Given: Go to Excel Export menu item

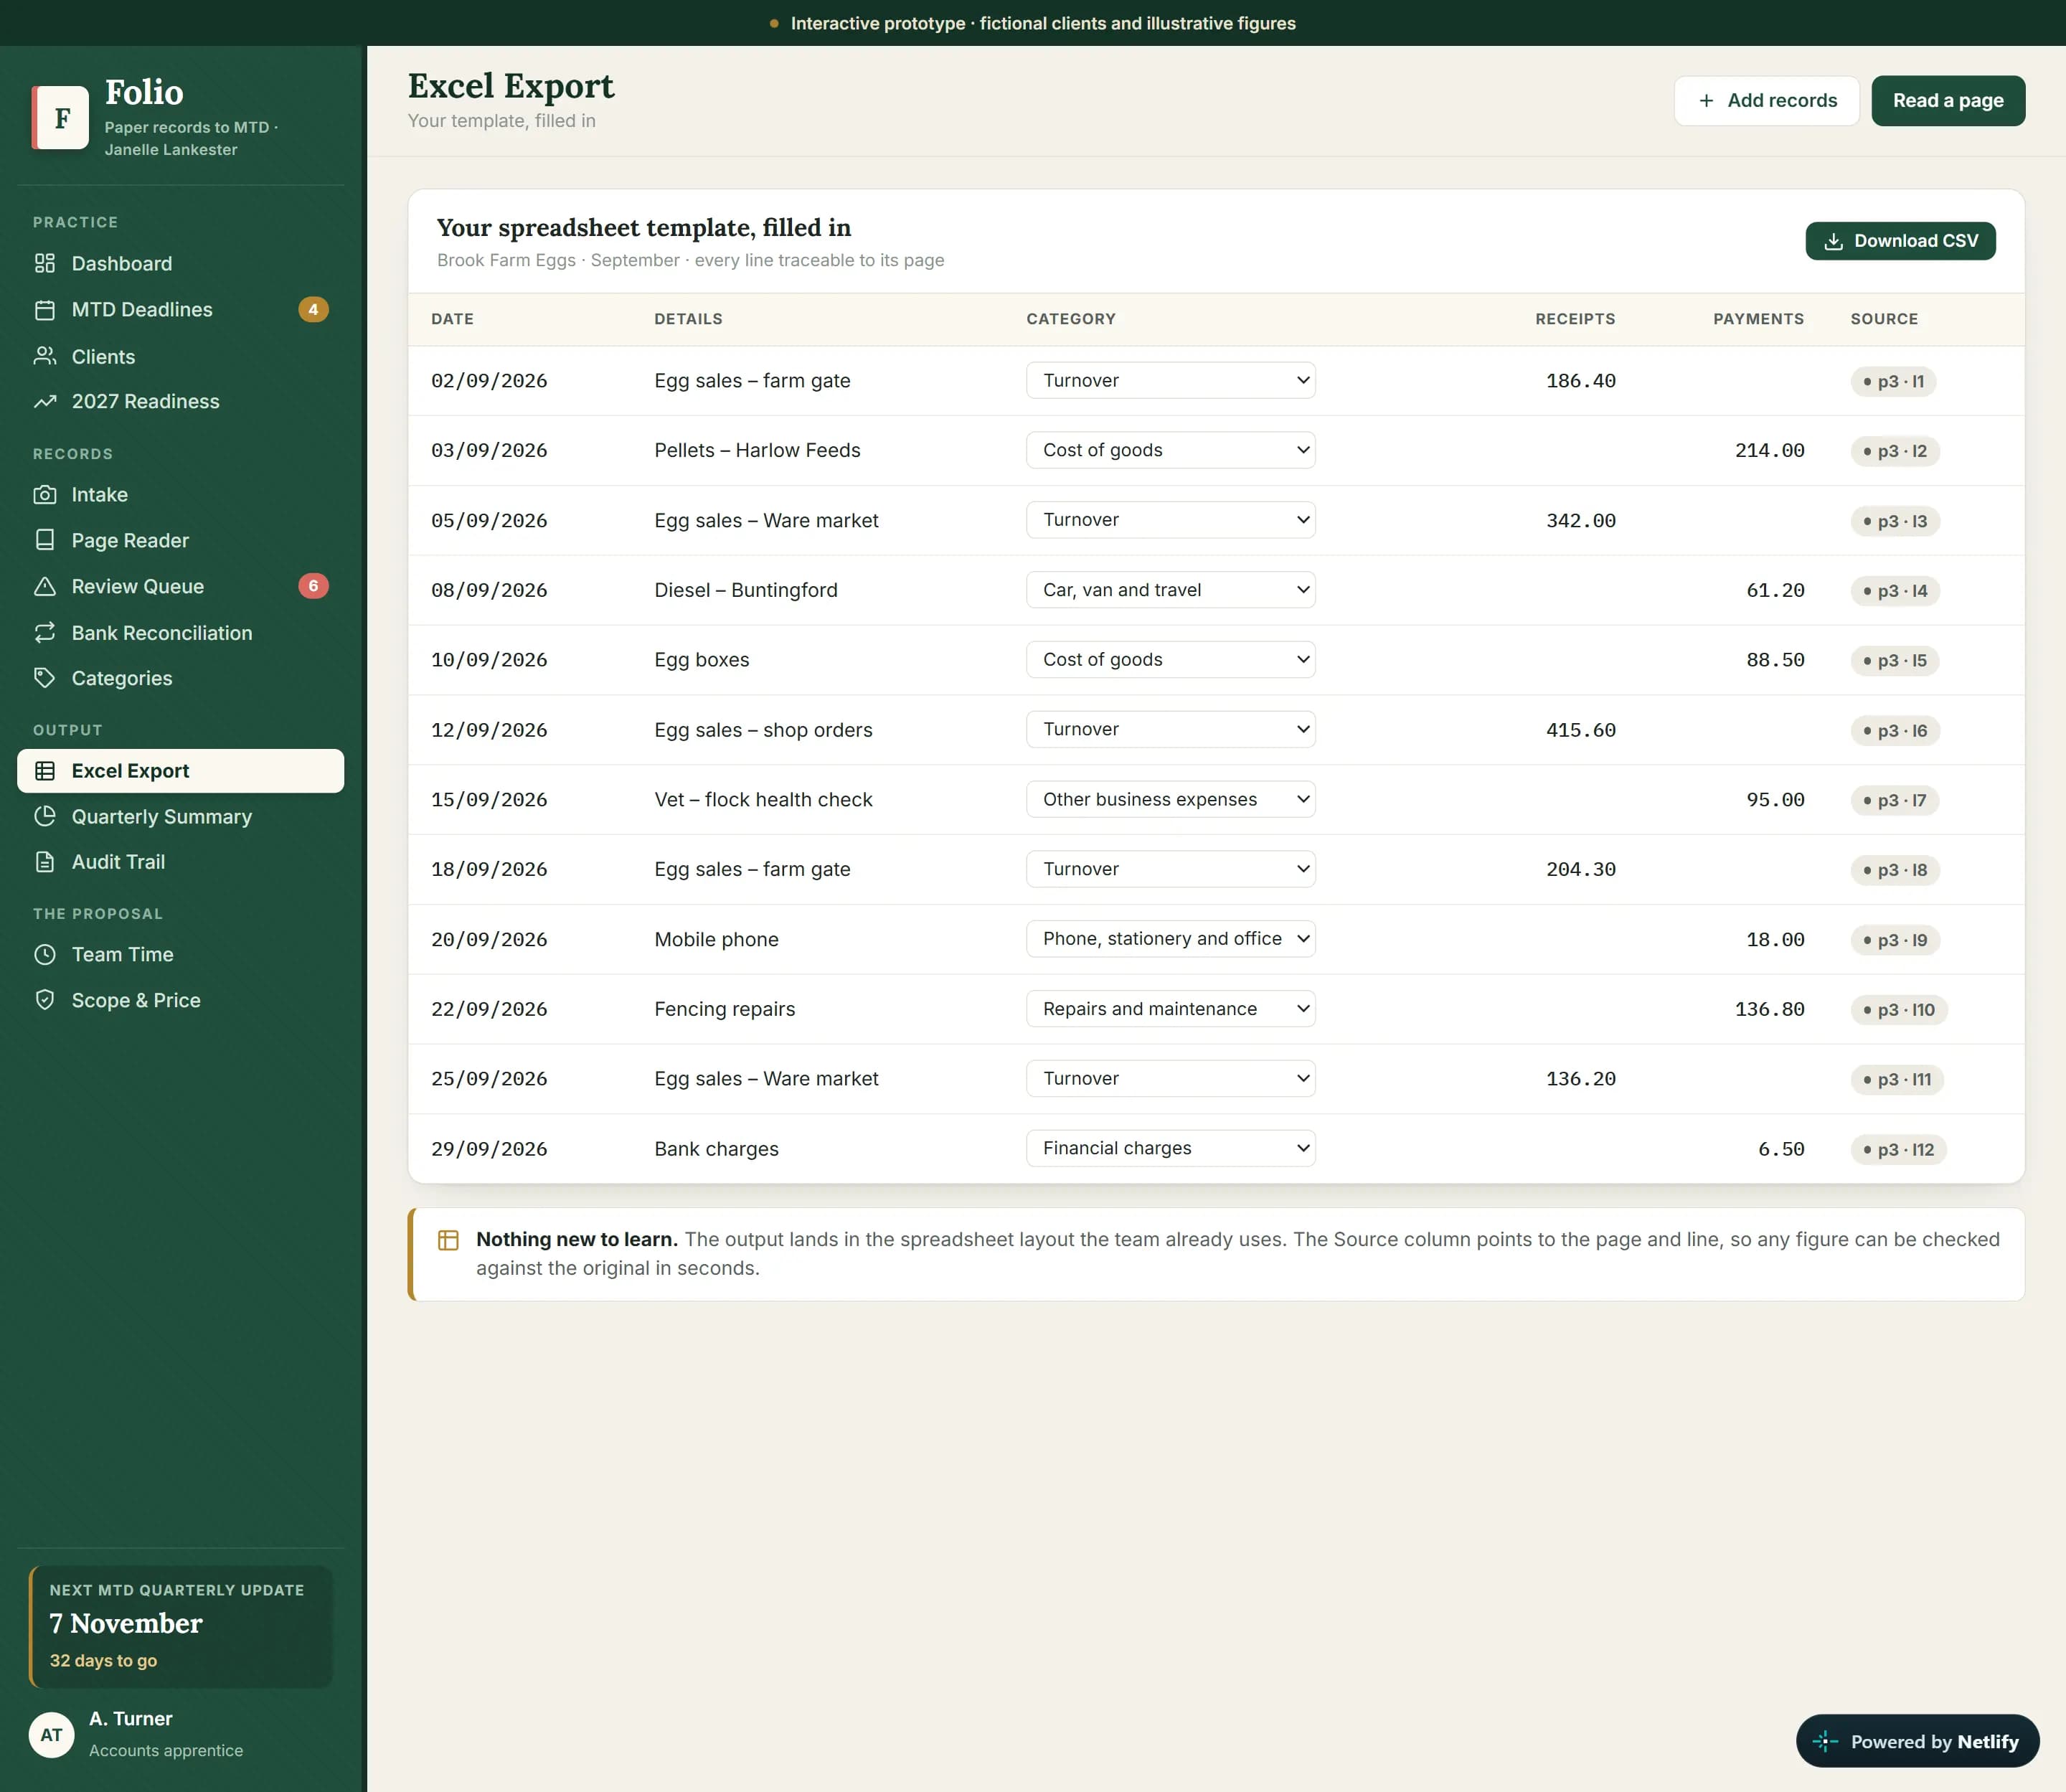Looking at the screenshot, I should [180, 771].
